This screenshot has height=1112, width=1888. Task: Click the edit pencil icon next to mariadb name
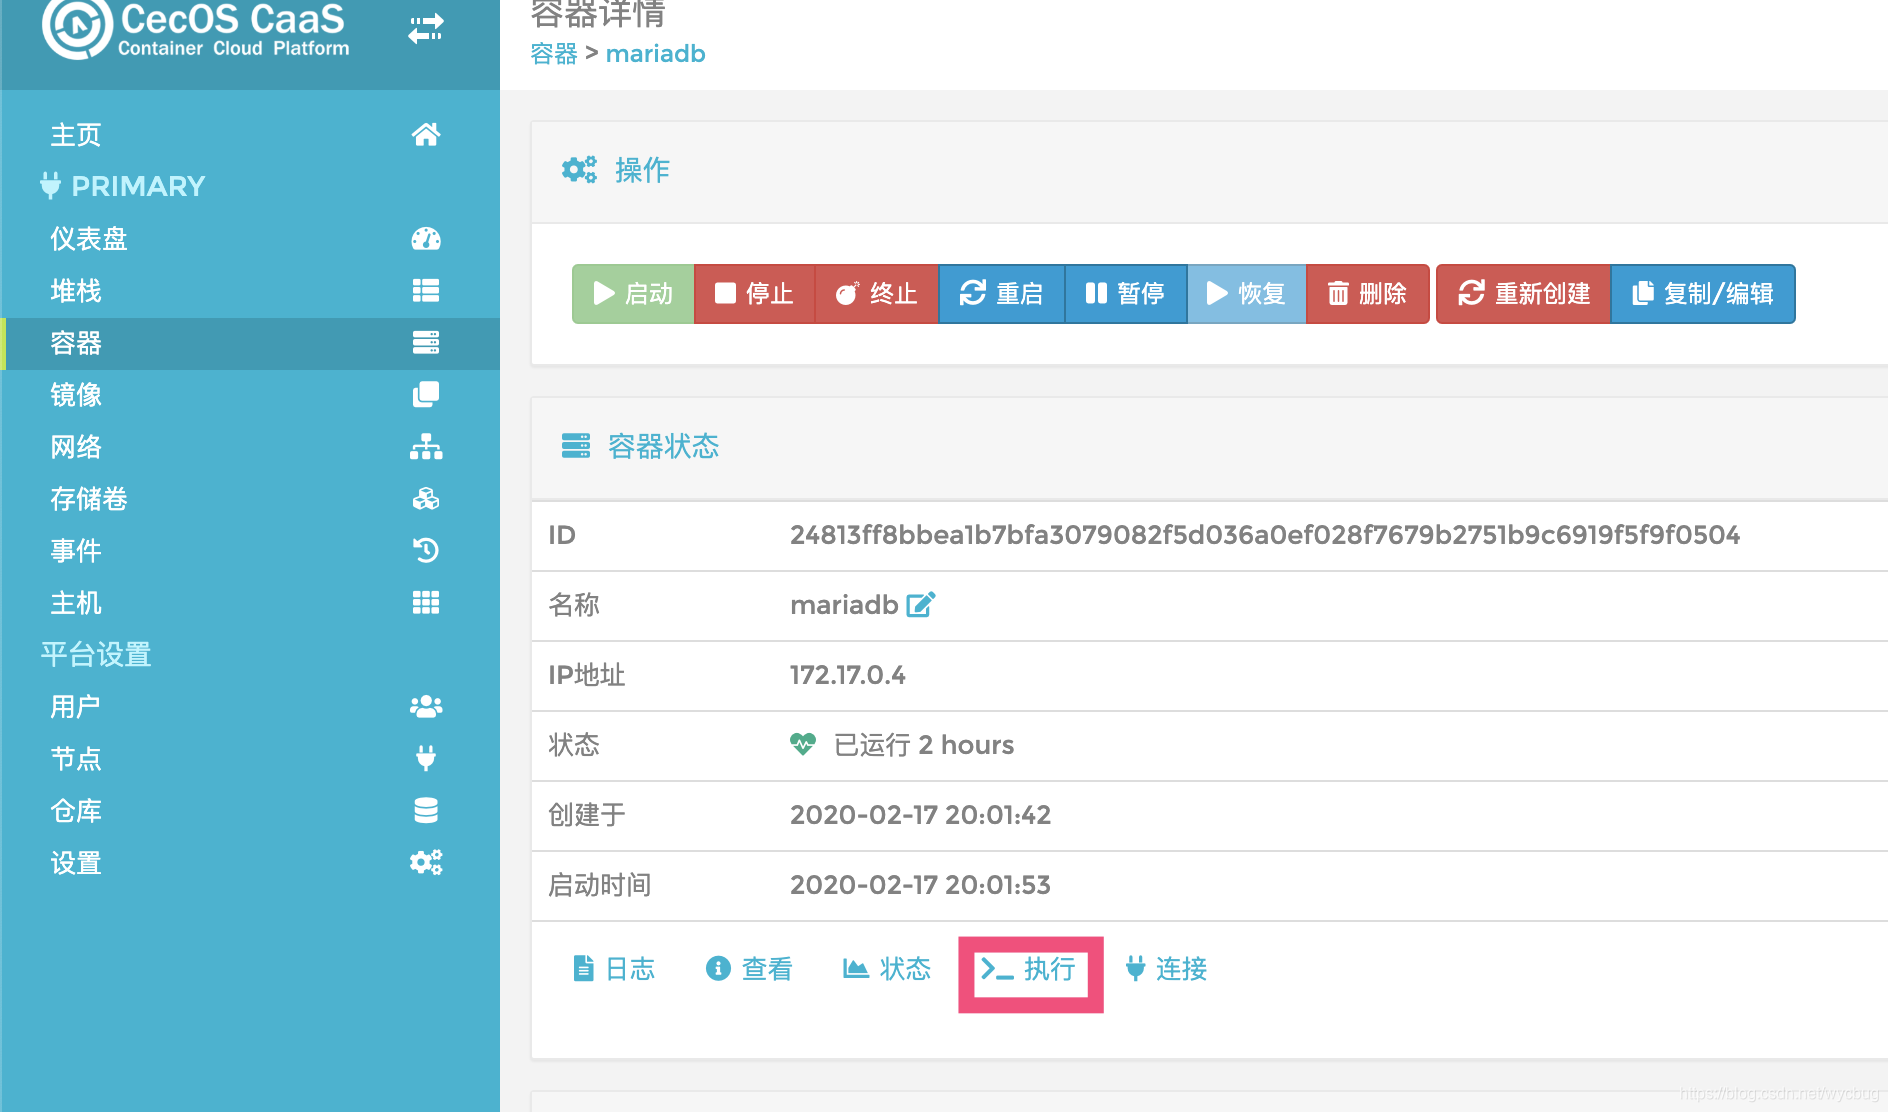tap(920, 604)
